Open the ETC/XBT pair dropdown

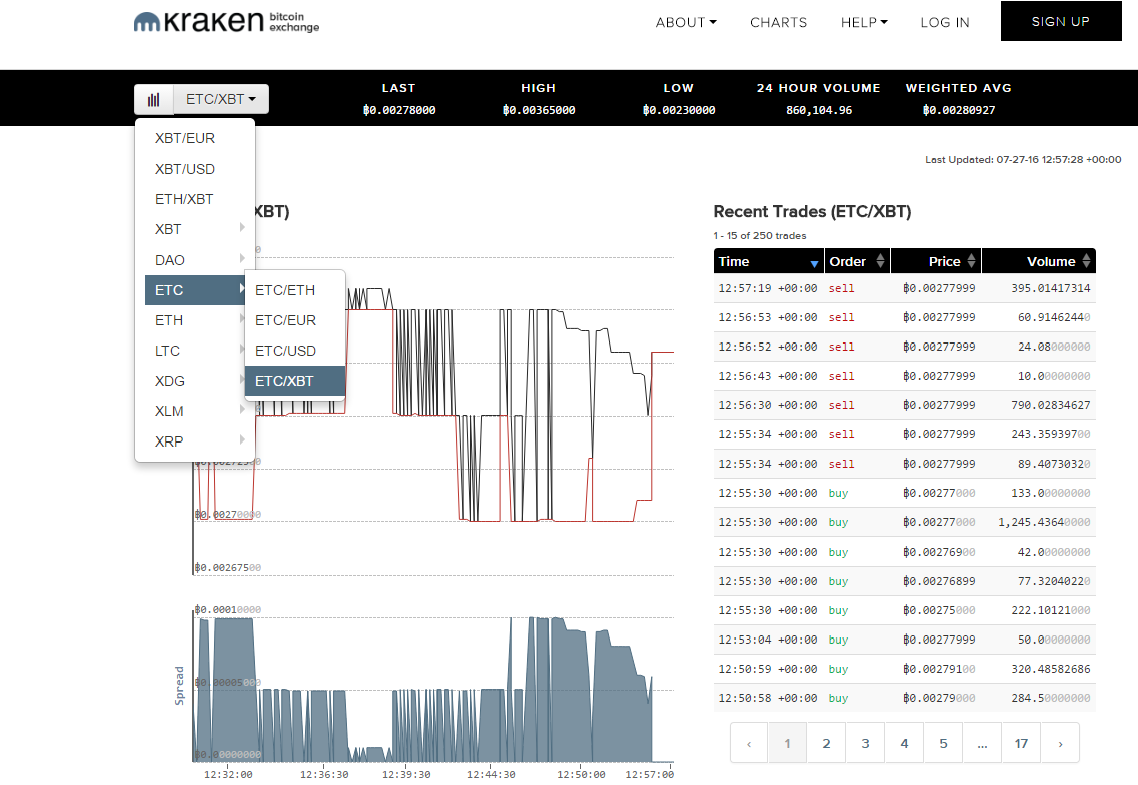221,99
